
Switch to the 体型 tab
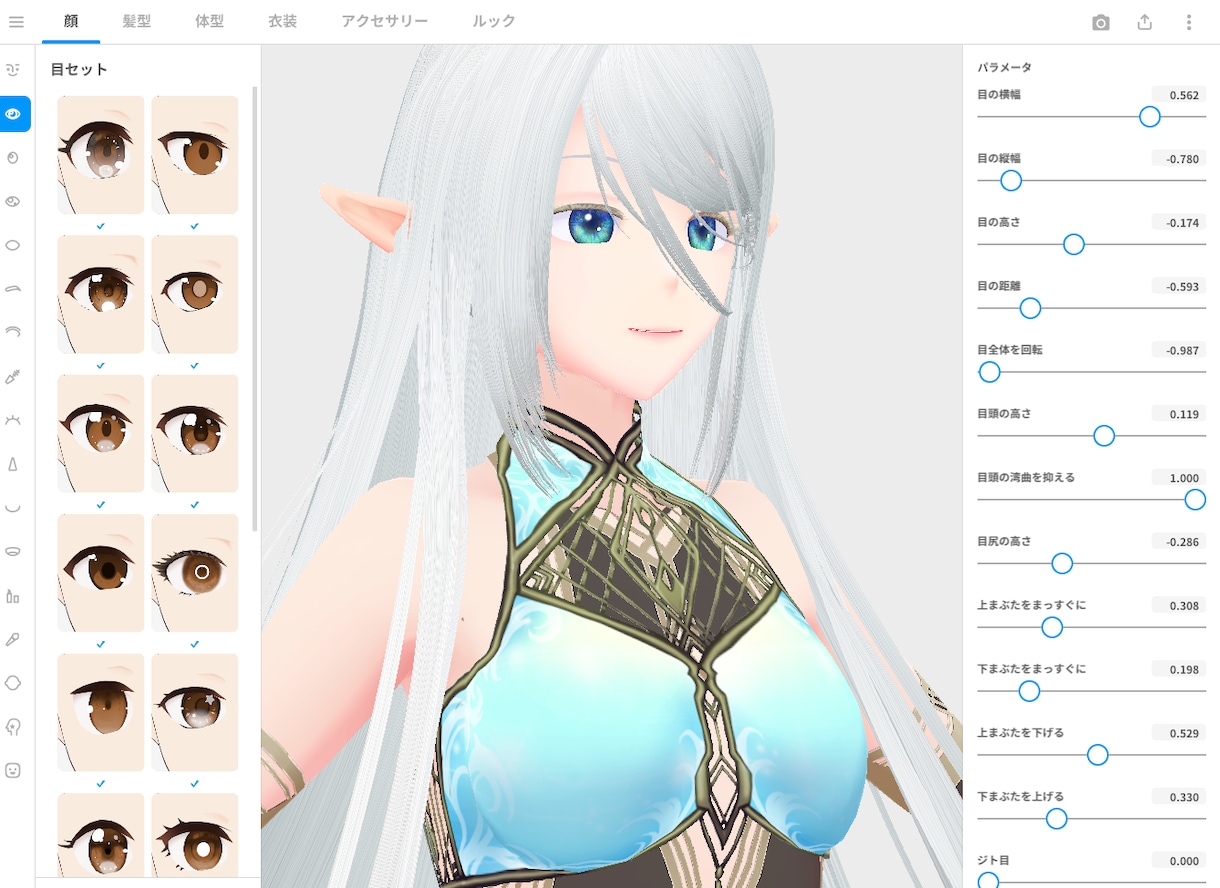210,21
